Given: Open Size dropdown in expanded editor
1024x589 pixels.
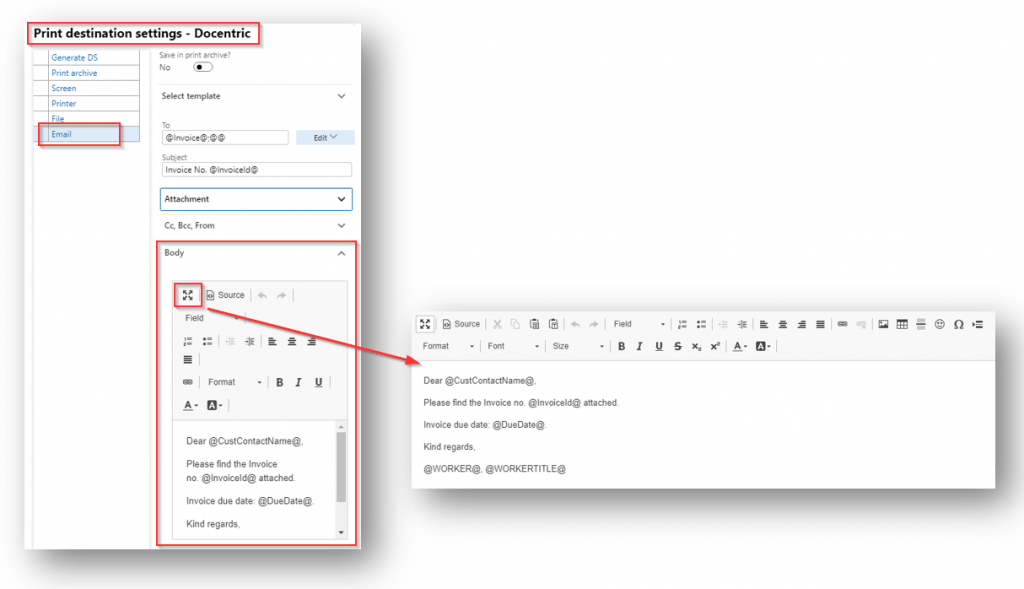Looking at the screenshot, I should [578, 346].
